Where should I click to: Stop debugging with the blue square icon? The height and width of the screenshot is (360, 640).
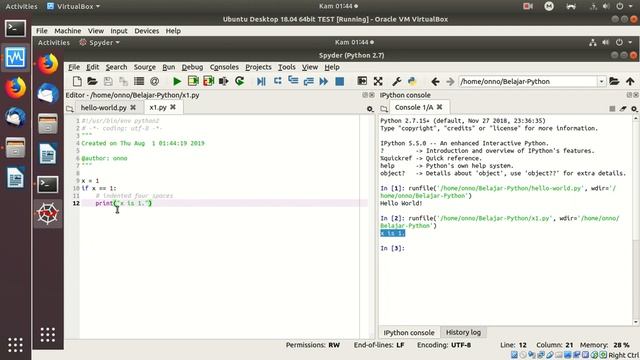[339, 81]
